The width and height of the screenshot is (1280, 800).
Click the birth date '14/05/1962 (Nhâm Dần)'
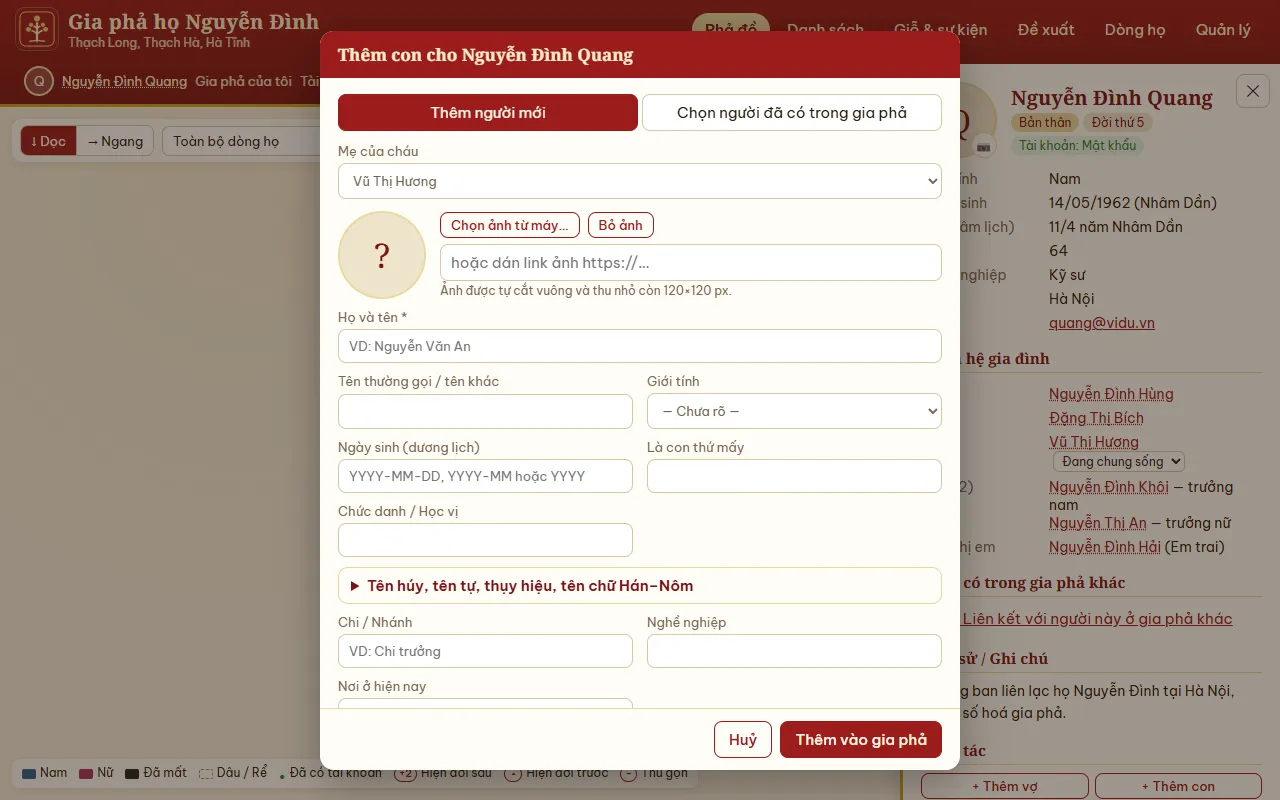point(1133,203)
